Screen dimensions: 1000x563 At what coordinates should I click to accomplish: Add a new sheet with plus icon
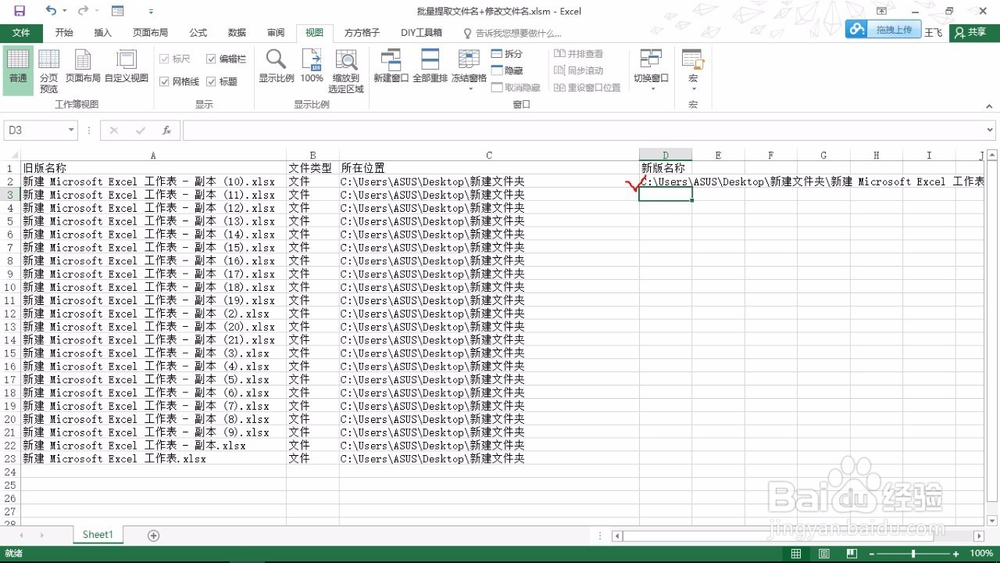(x=154, y=536)
